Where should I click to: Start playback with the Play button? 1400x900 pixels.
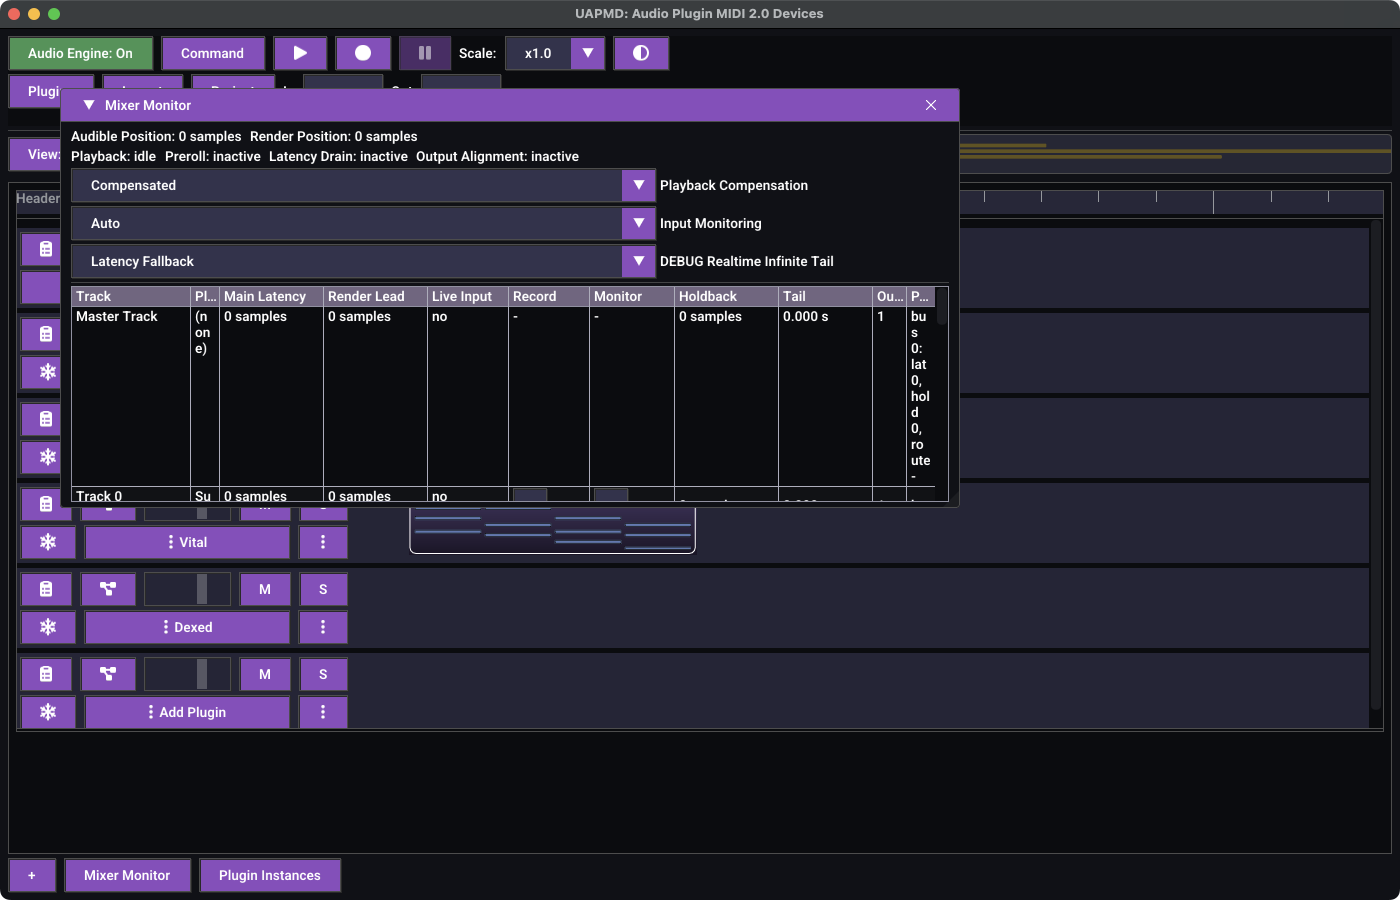[300, 53]
